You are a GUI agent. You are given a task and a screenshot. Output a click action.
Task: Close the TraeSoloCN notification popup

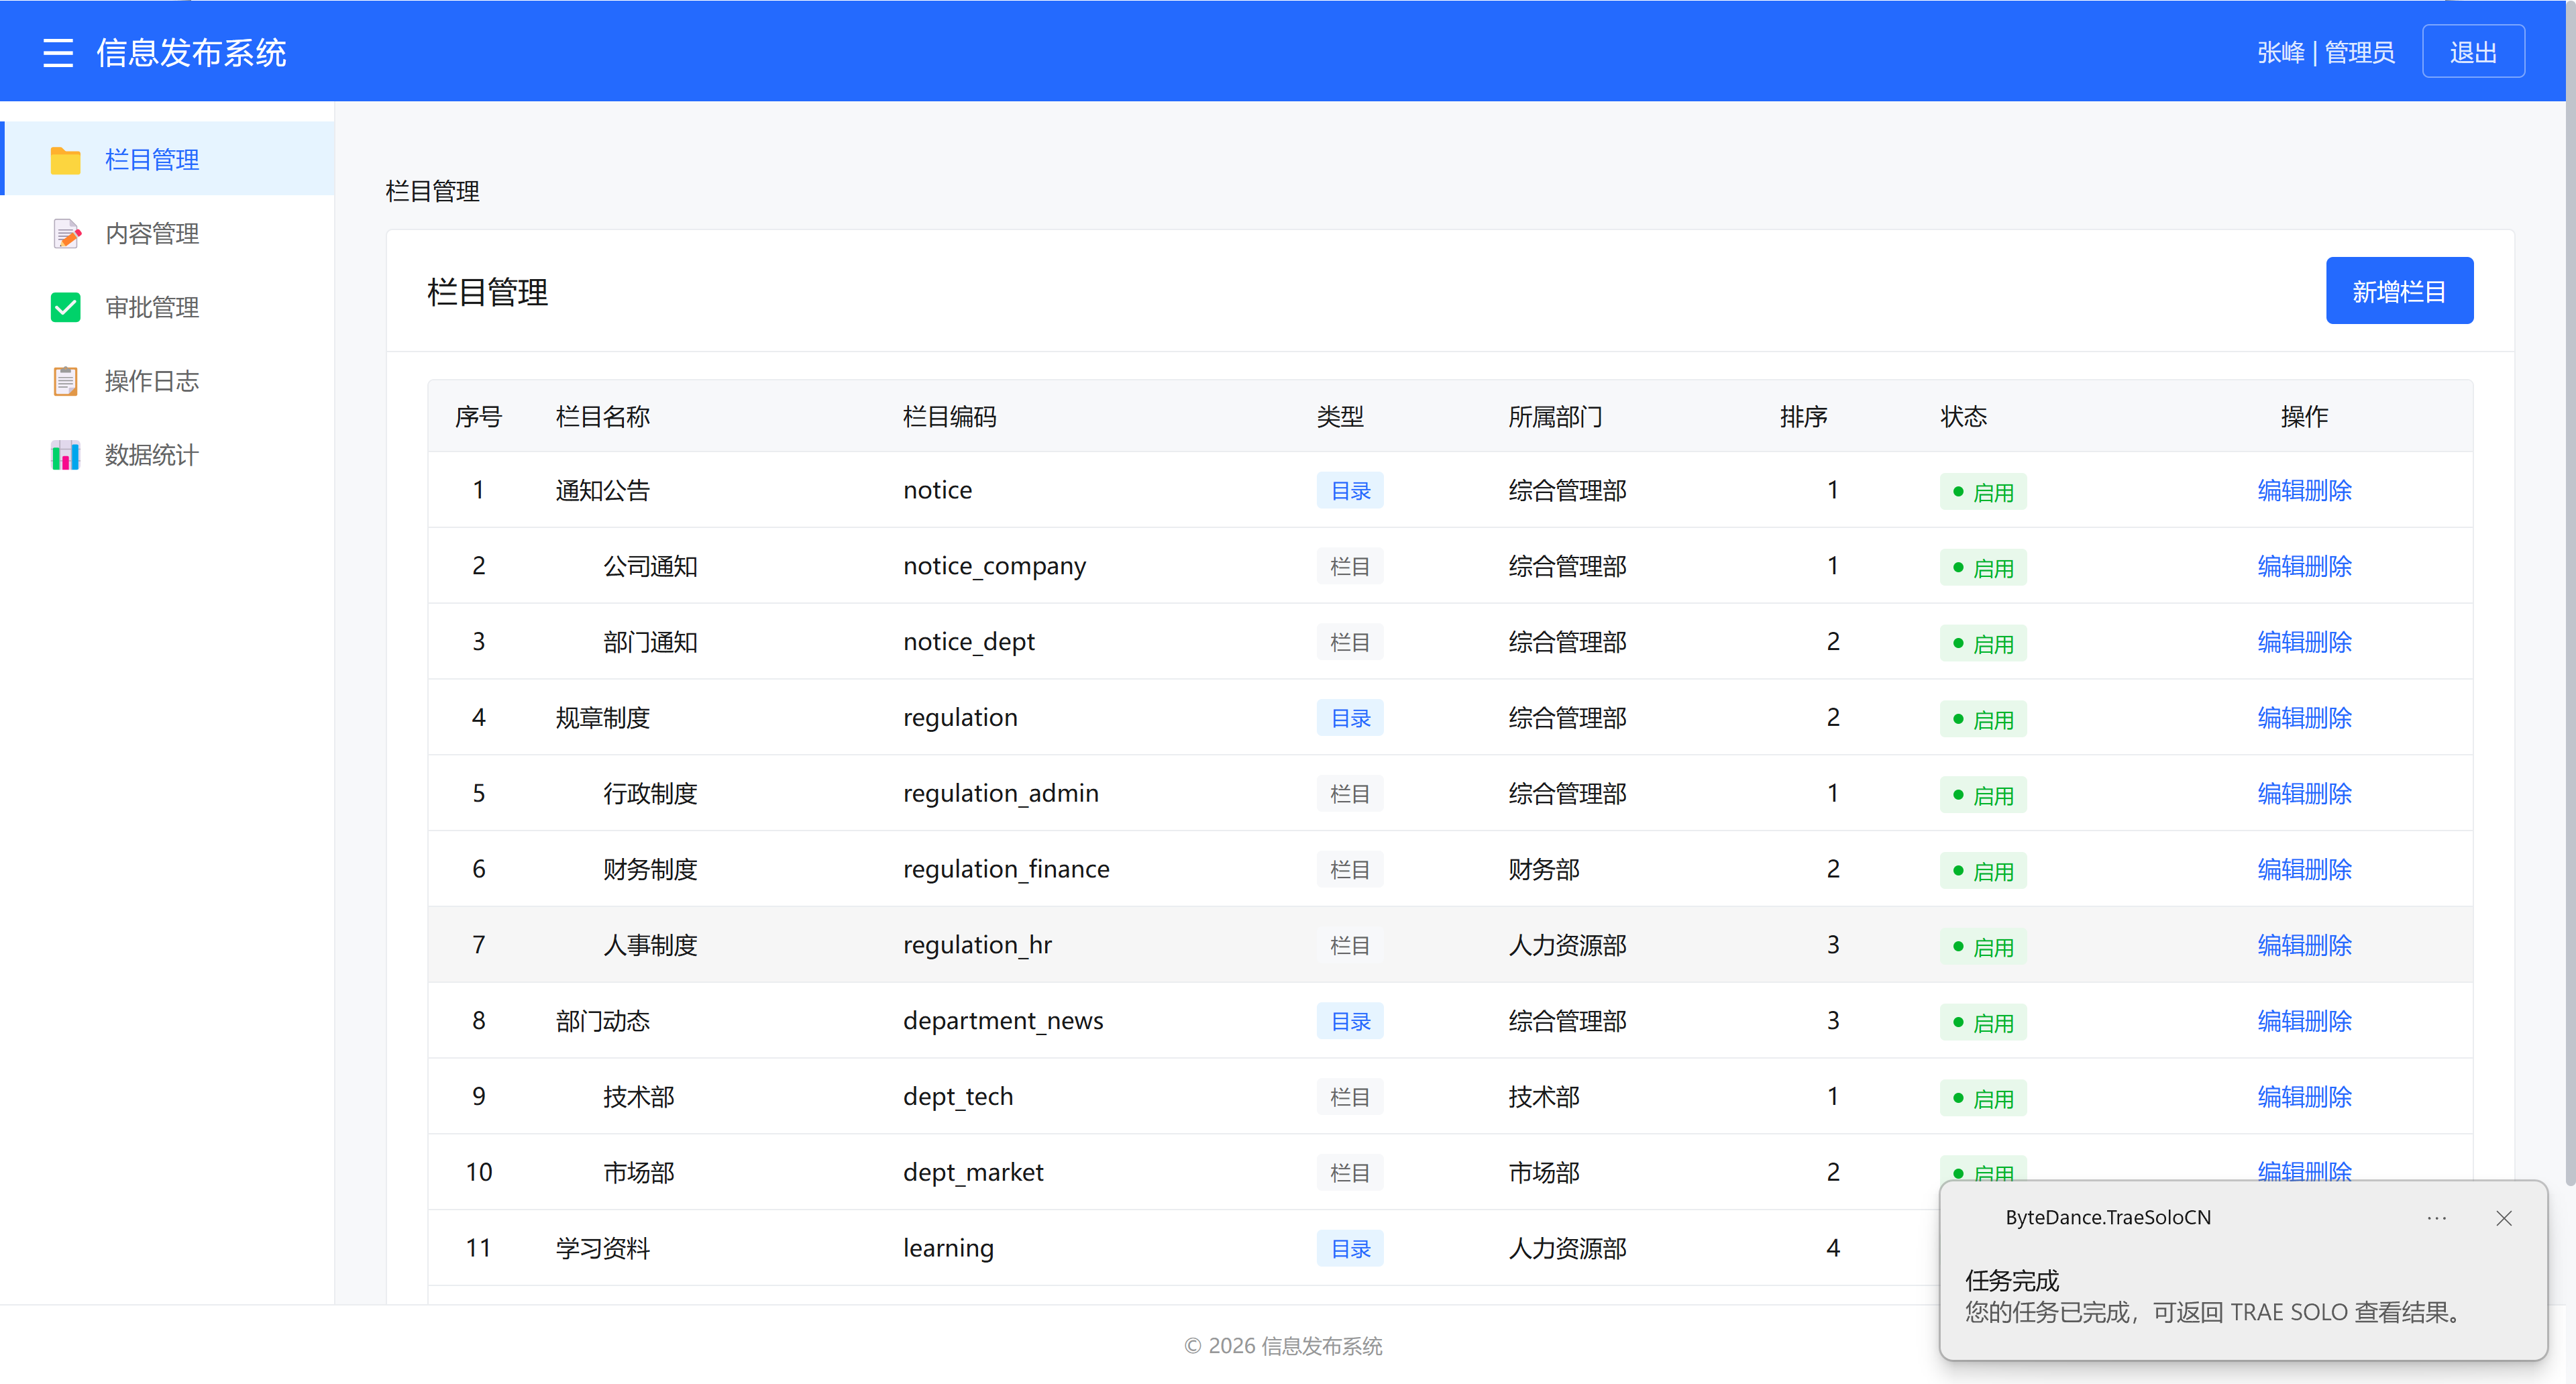2503,1218
